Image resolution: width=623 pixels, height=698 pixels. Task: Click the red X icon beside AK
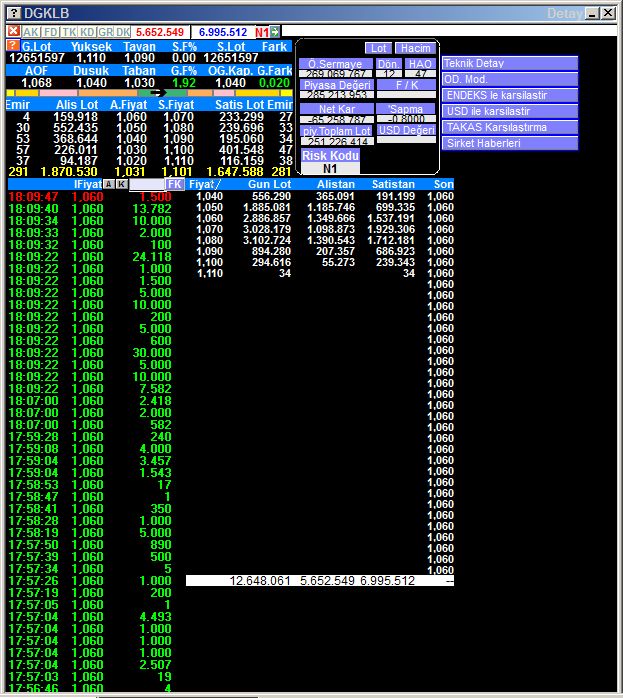point(13,32)
